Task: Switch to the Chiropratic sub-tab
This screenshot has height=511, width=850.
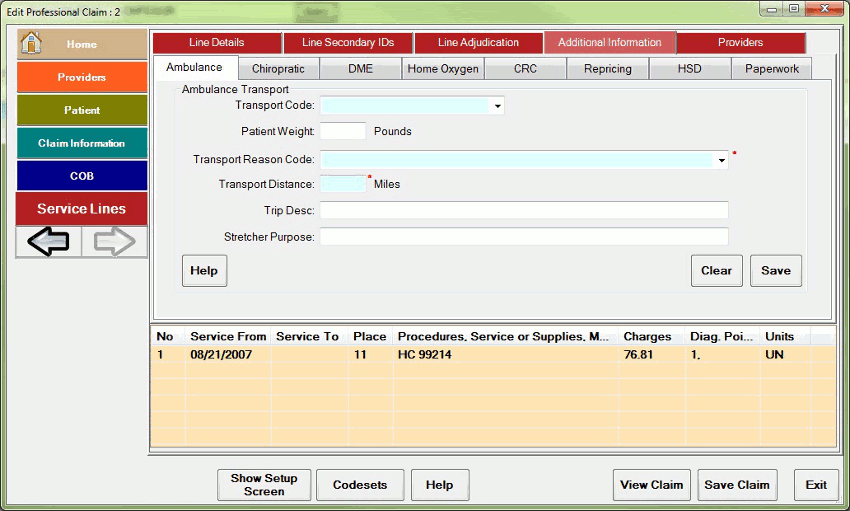Action: coord(278,69)
